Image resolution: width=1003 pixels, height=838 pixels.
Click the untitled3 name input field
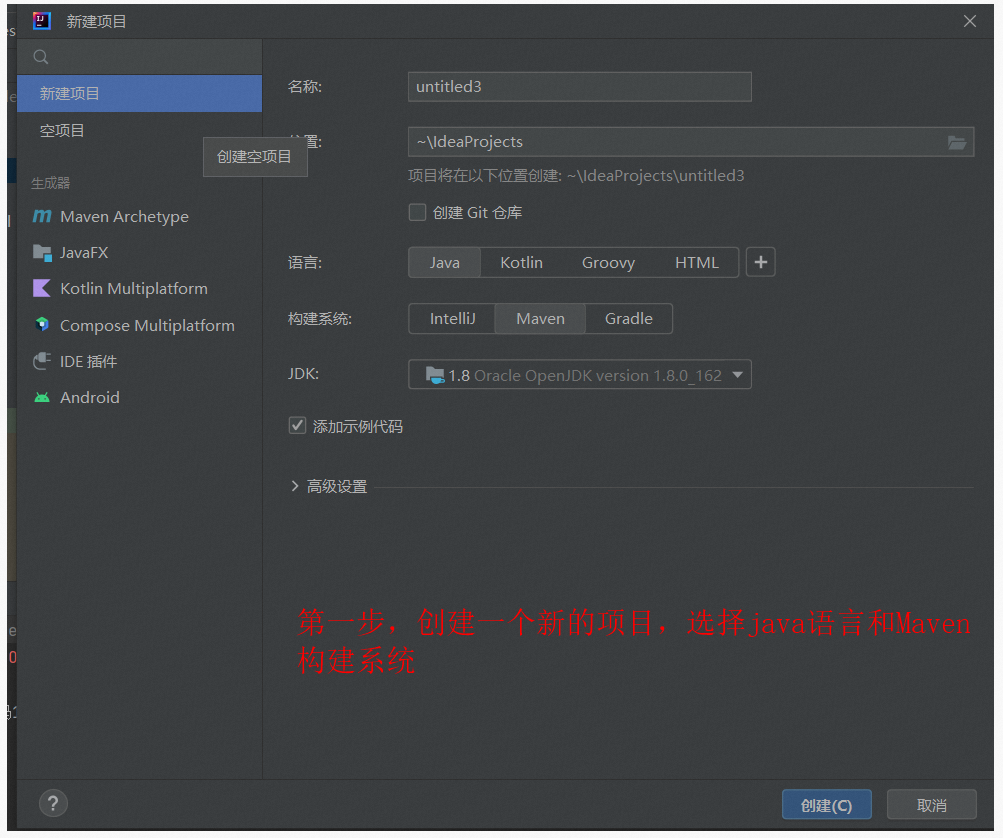click(x=579, y=87)
